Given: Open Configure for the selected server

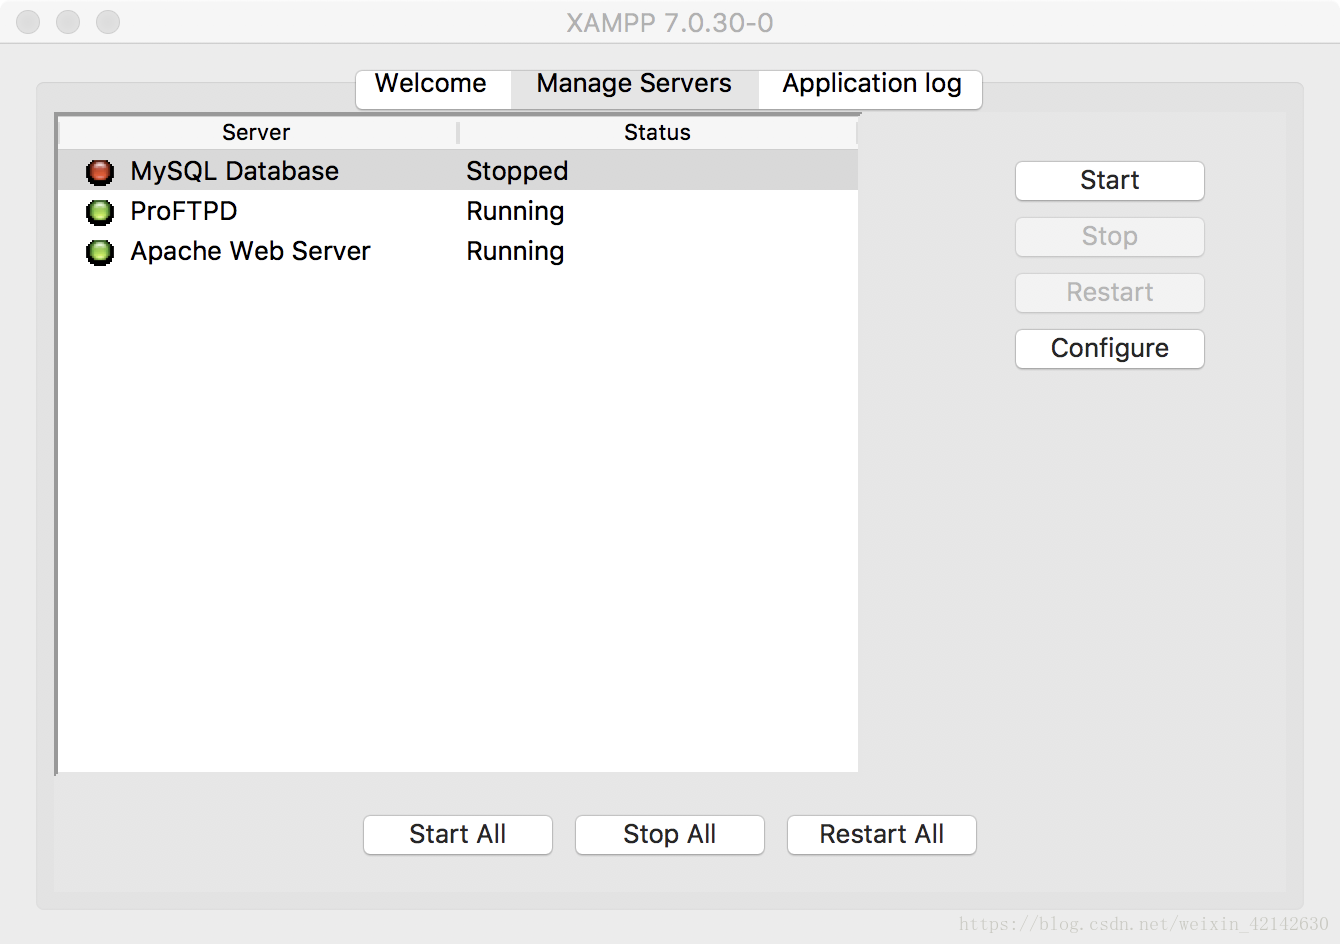Looking at the screenshot, I should 1109,349.
